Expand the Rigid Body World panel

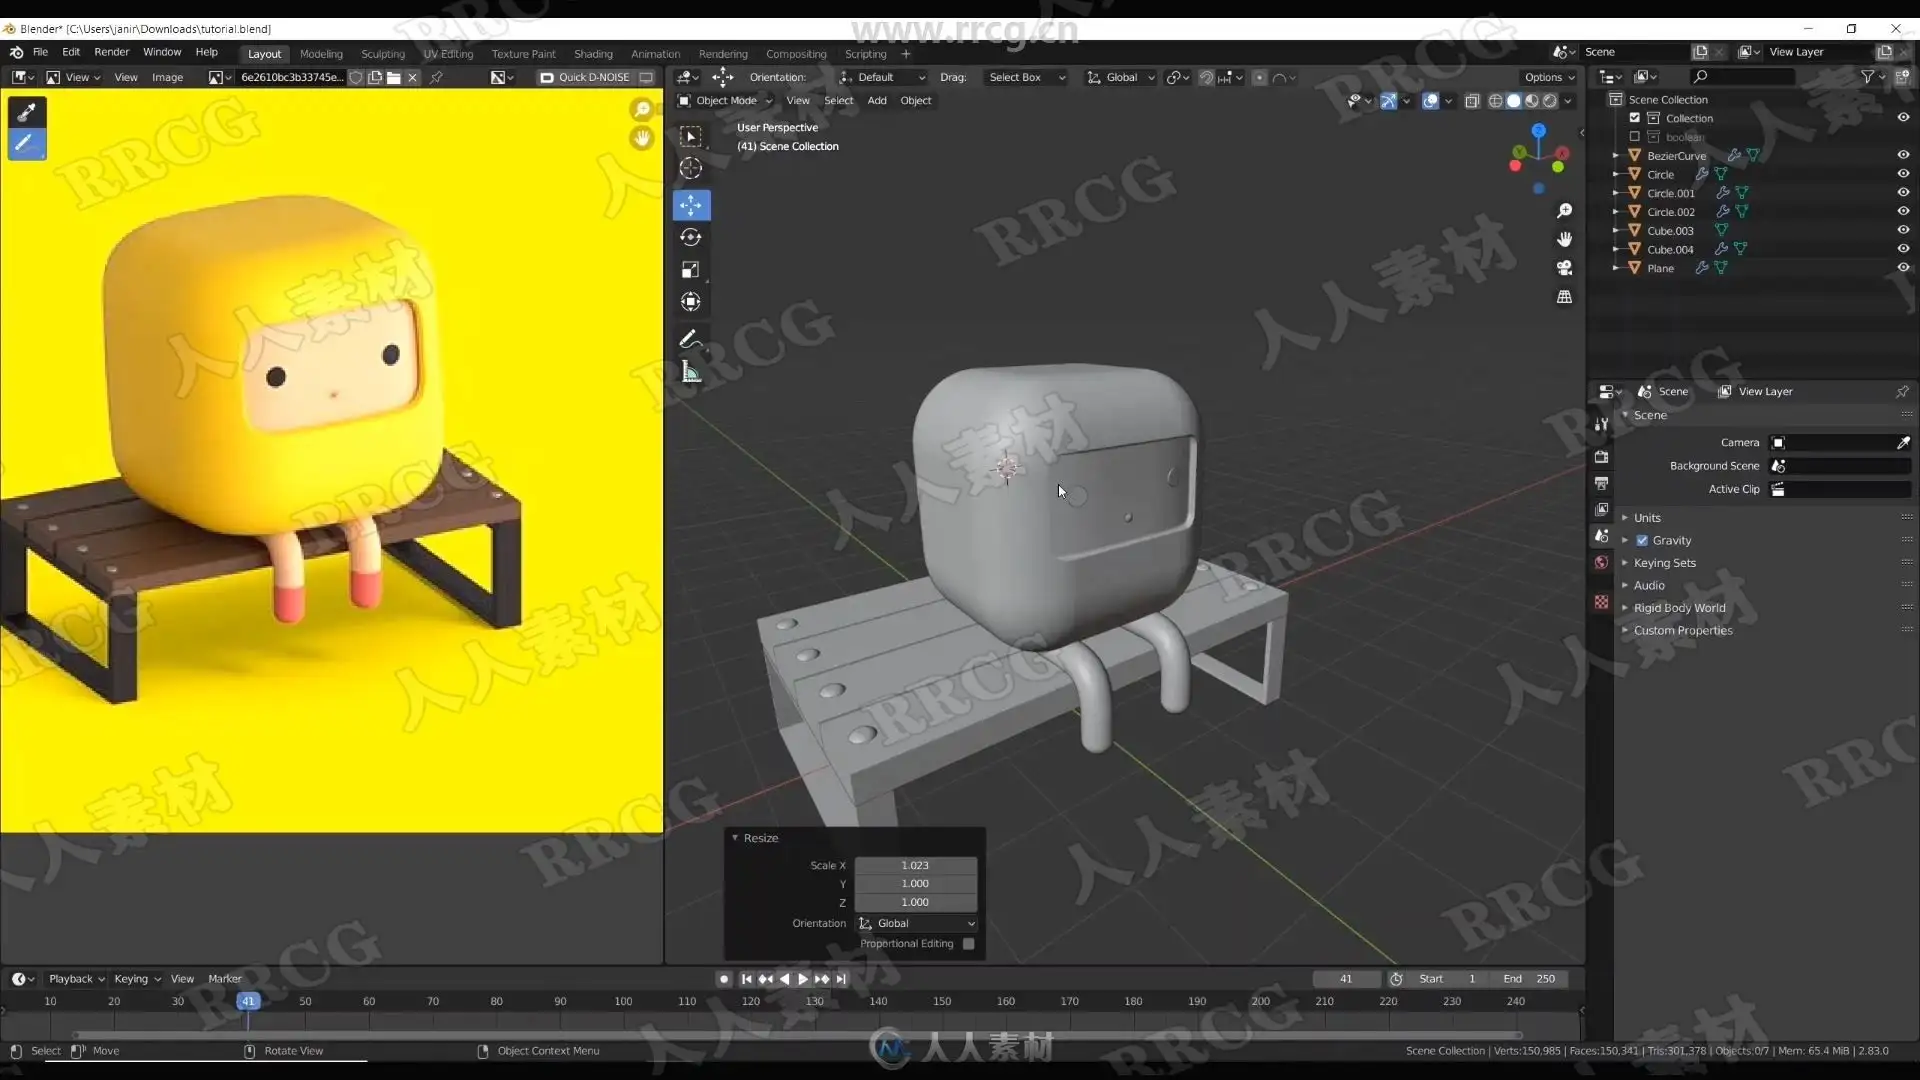tap(1679, 608)
